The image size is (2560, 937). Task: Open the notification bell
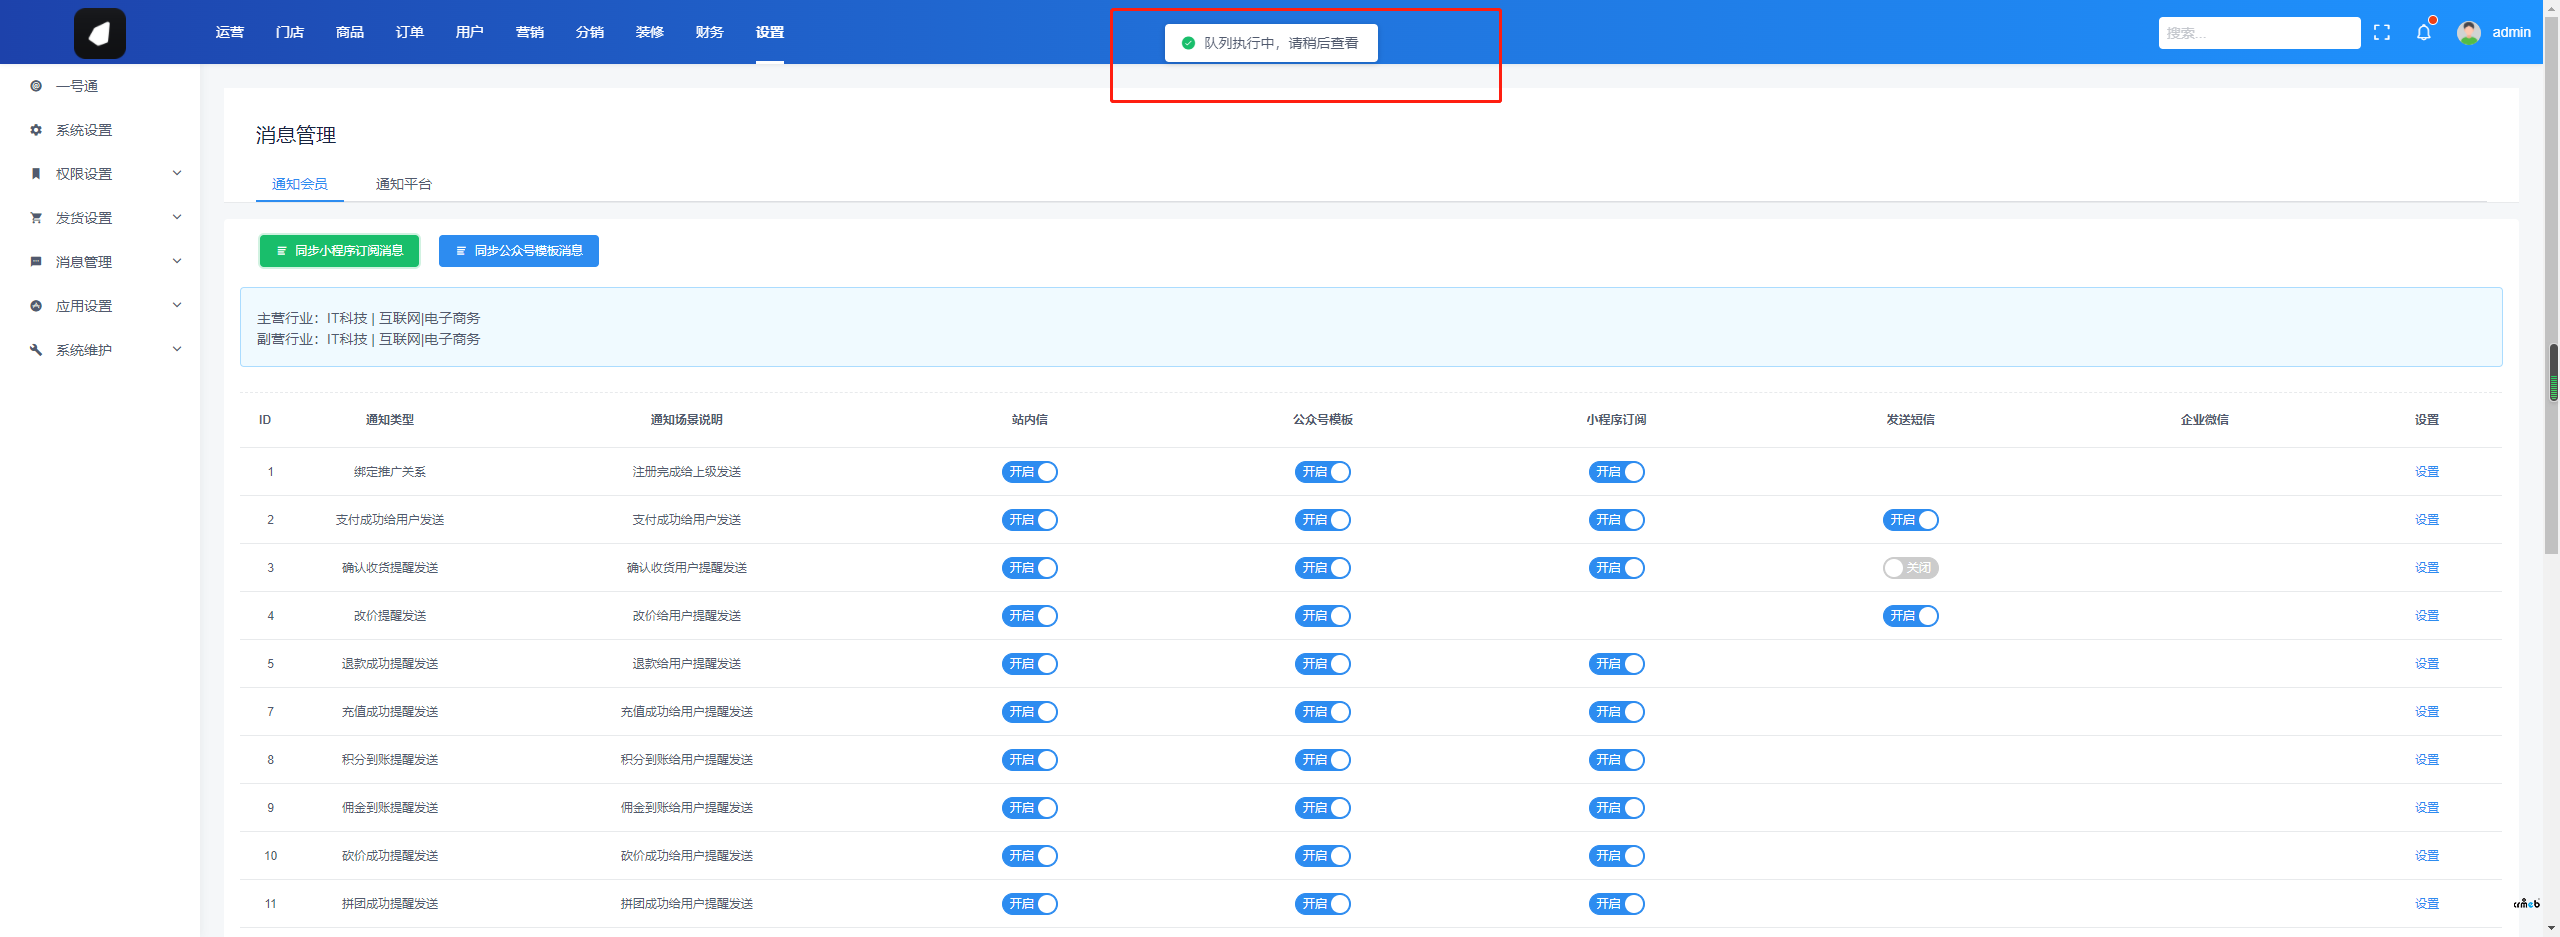click(x=2423, y=33)
